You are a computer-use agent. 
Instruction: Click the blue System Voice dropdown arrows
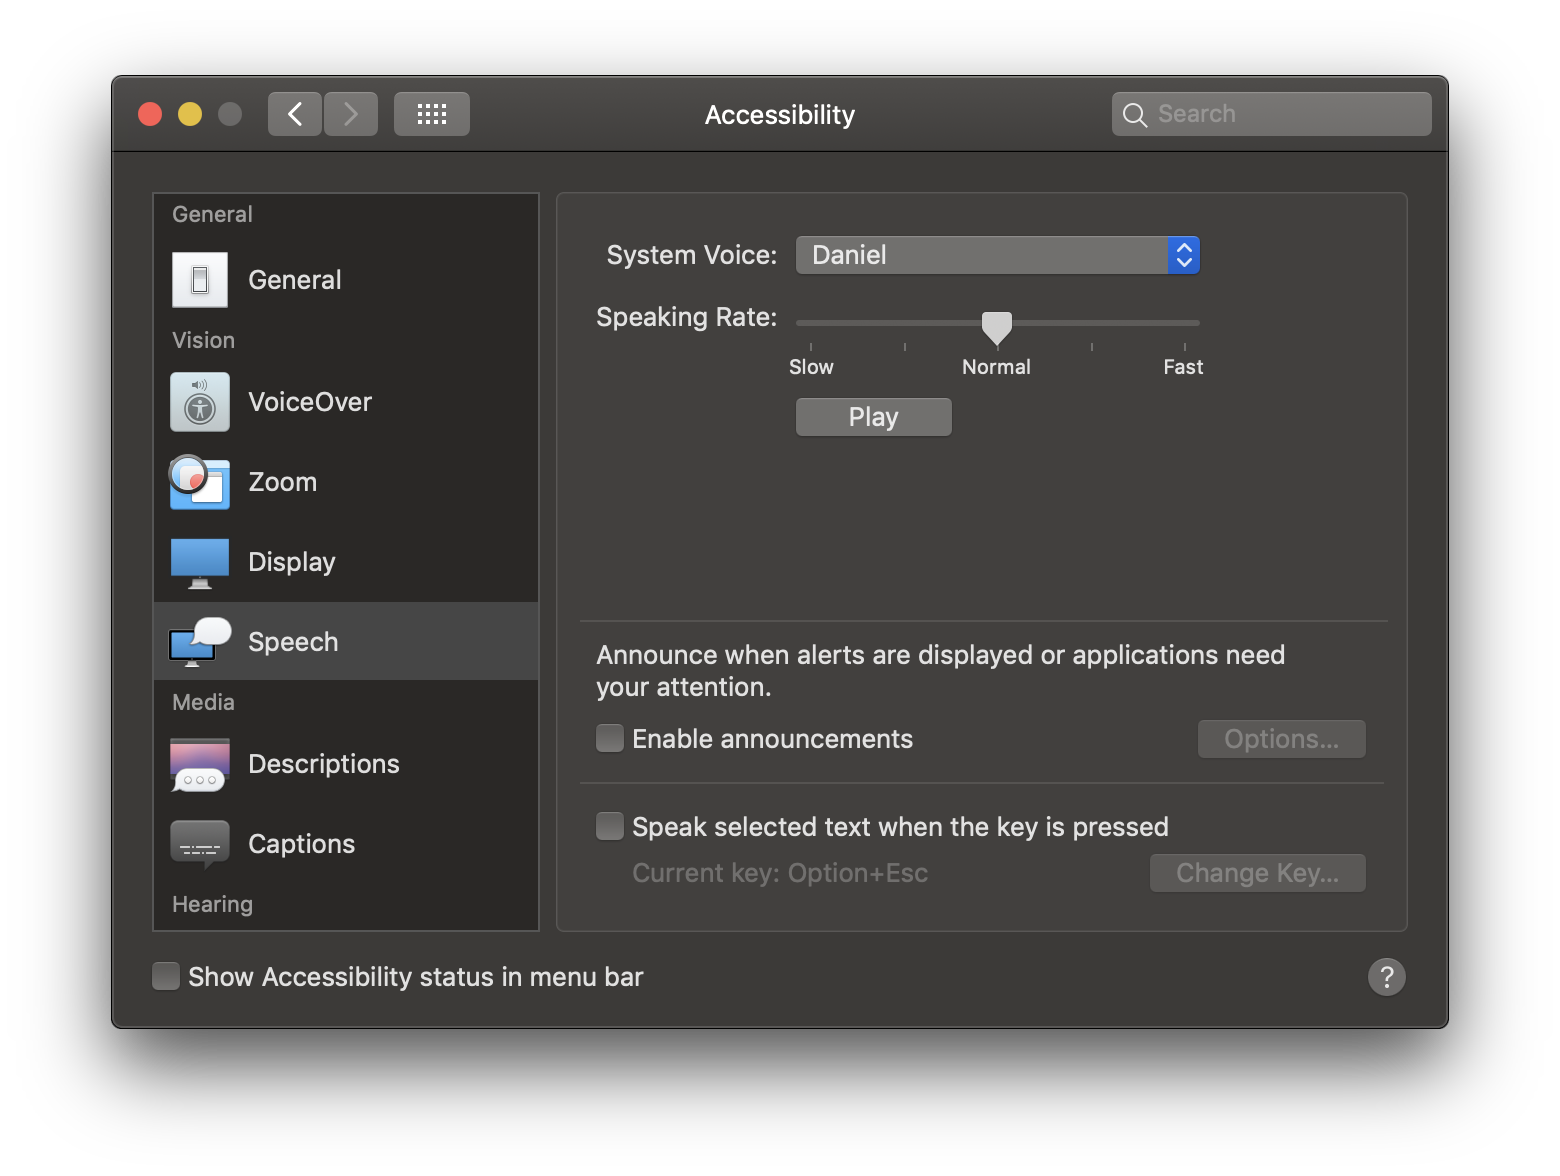1184,255
